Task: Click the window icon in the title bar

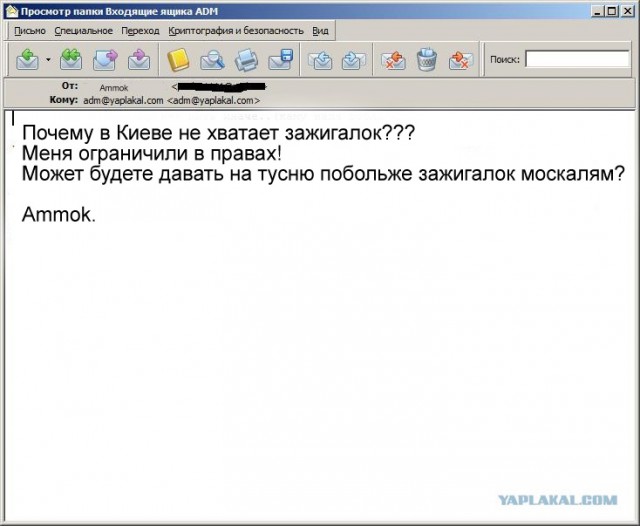Action: pos(12,11)
